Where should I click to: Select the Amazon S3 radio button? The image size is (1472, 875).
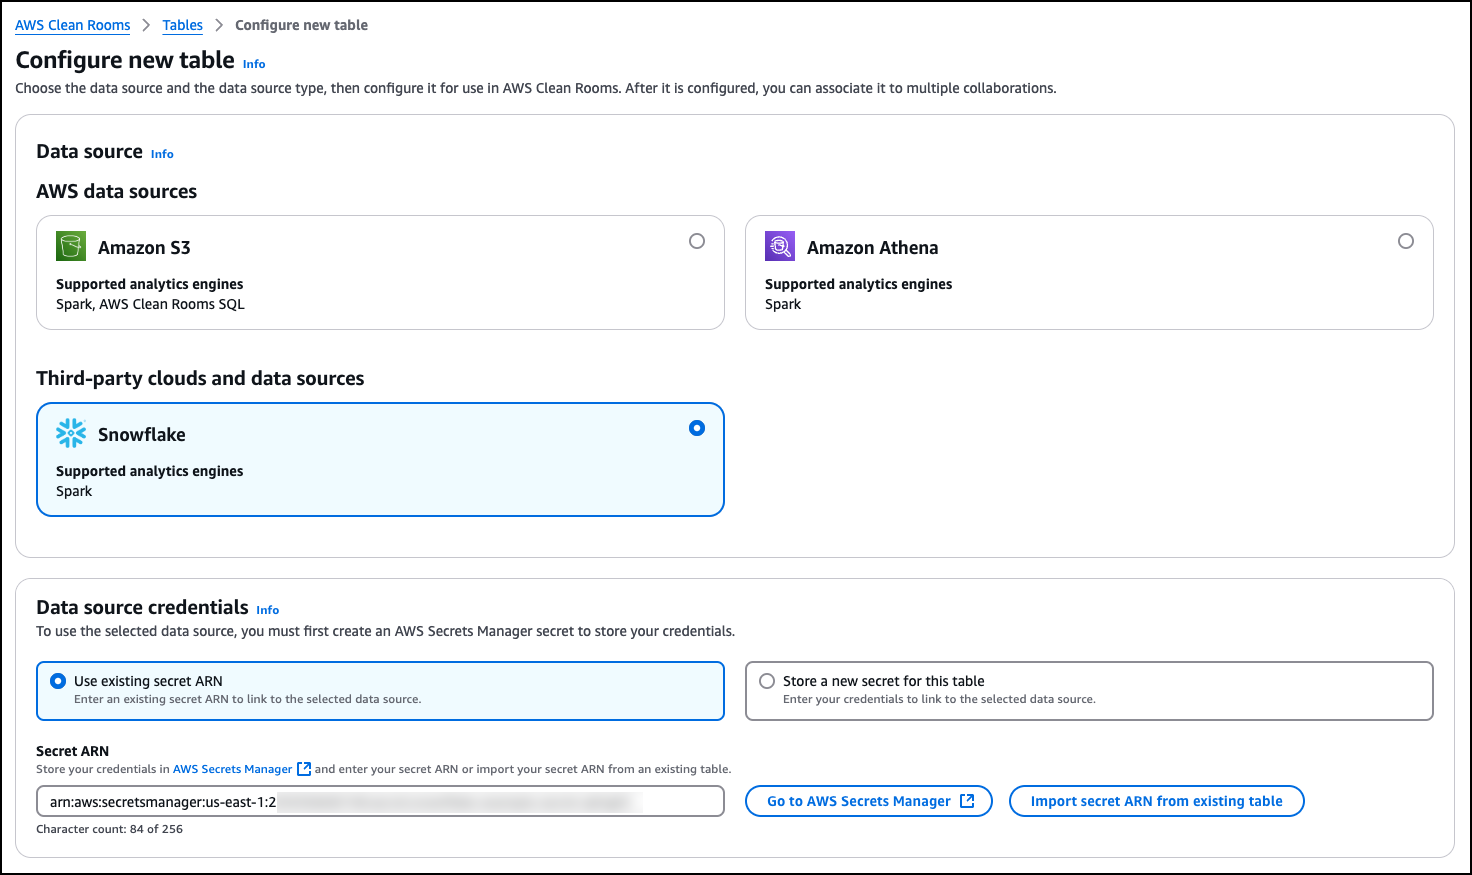[697, 241]
